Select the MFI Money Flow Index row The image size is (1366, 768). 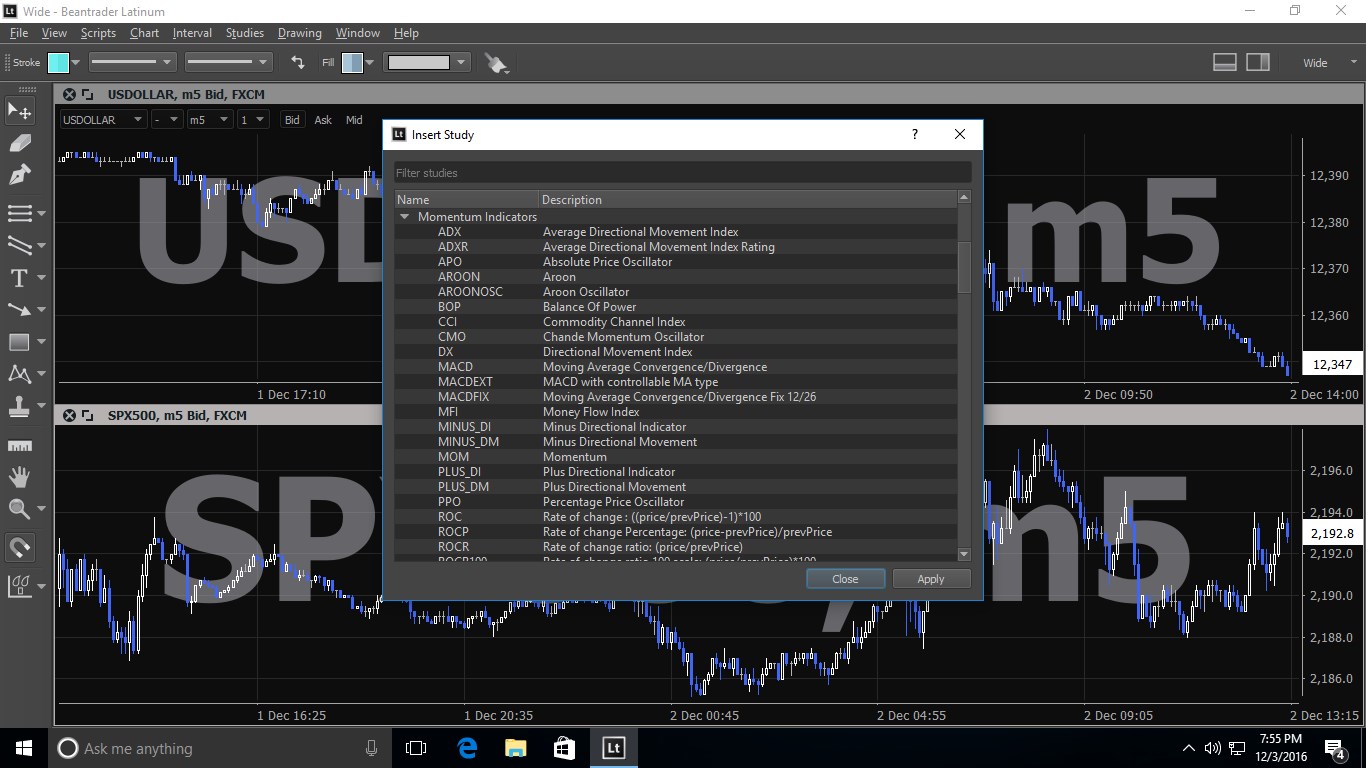[x=676, y=412]
